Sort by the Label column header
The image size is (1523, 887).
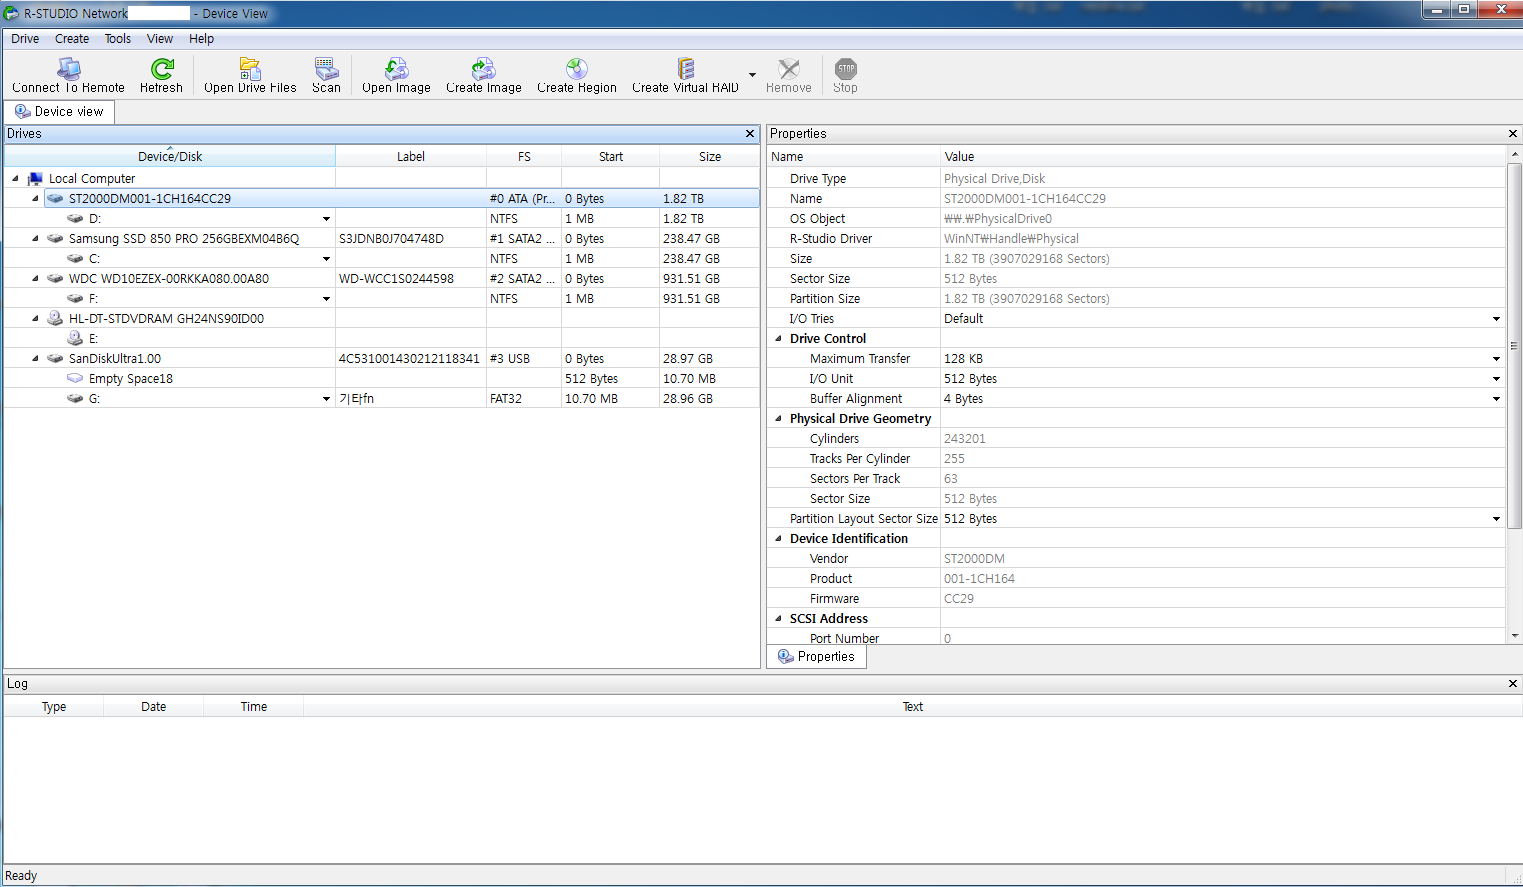tap(411, 157)
